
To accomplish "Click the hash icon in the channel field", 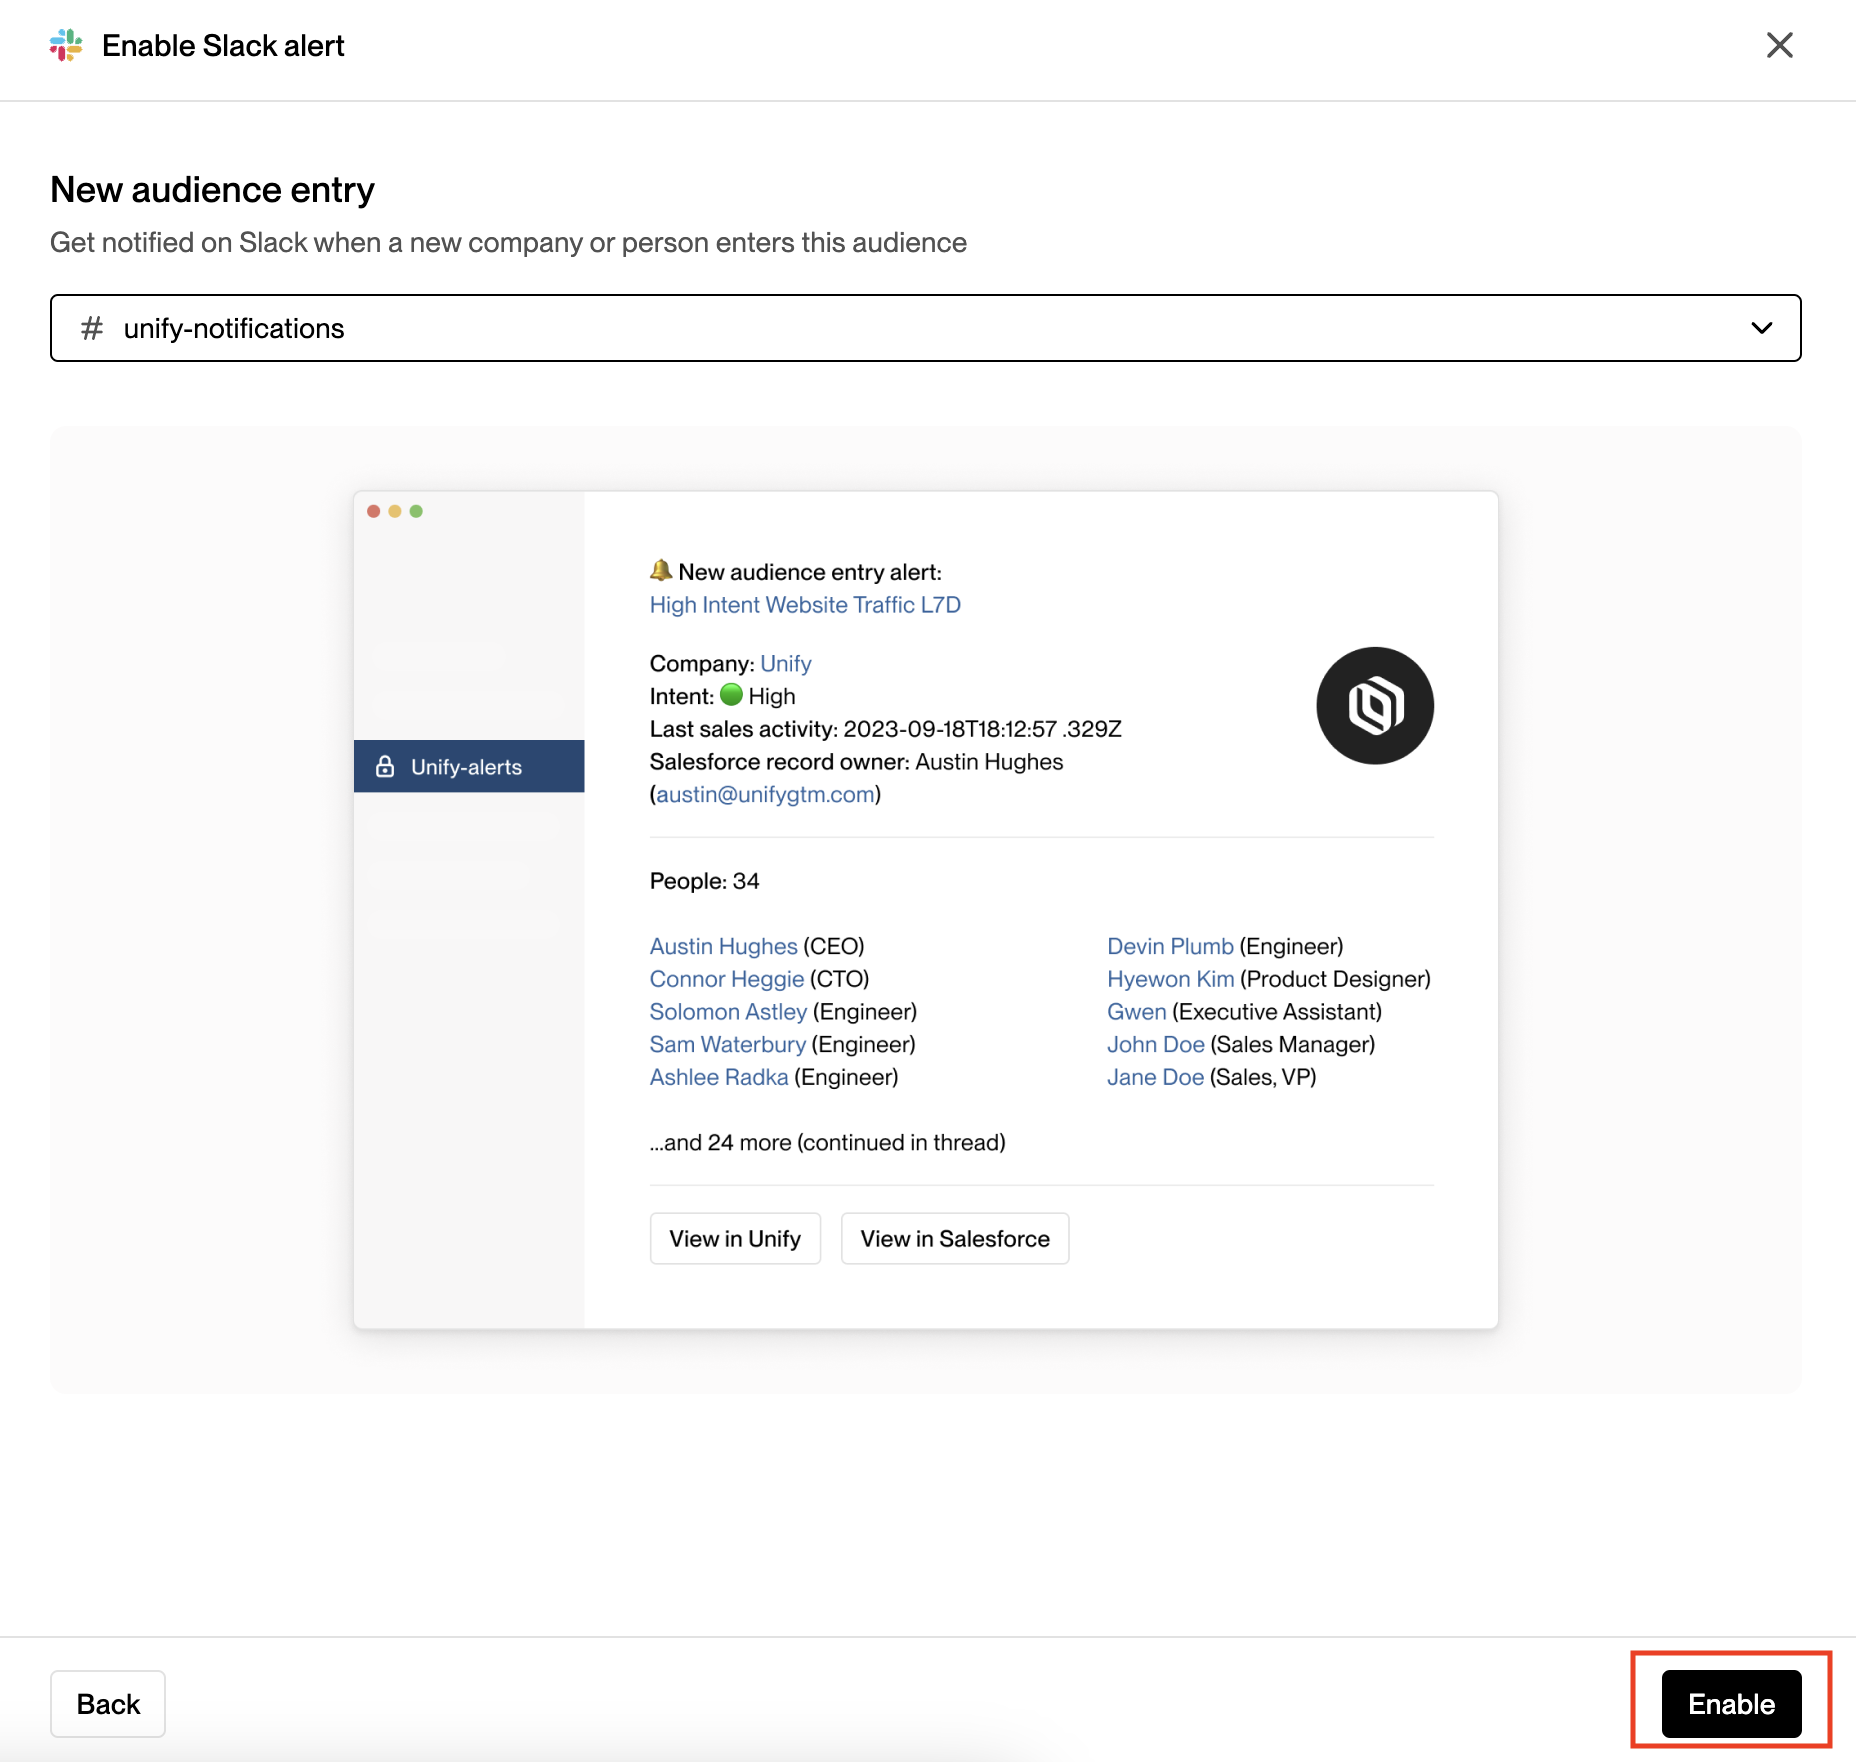I will pos(92,328).
